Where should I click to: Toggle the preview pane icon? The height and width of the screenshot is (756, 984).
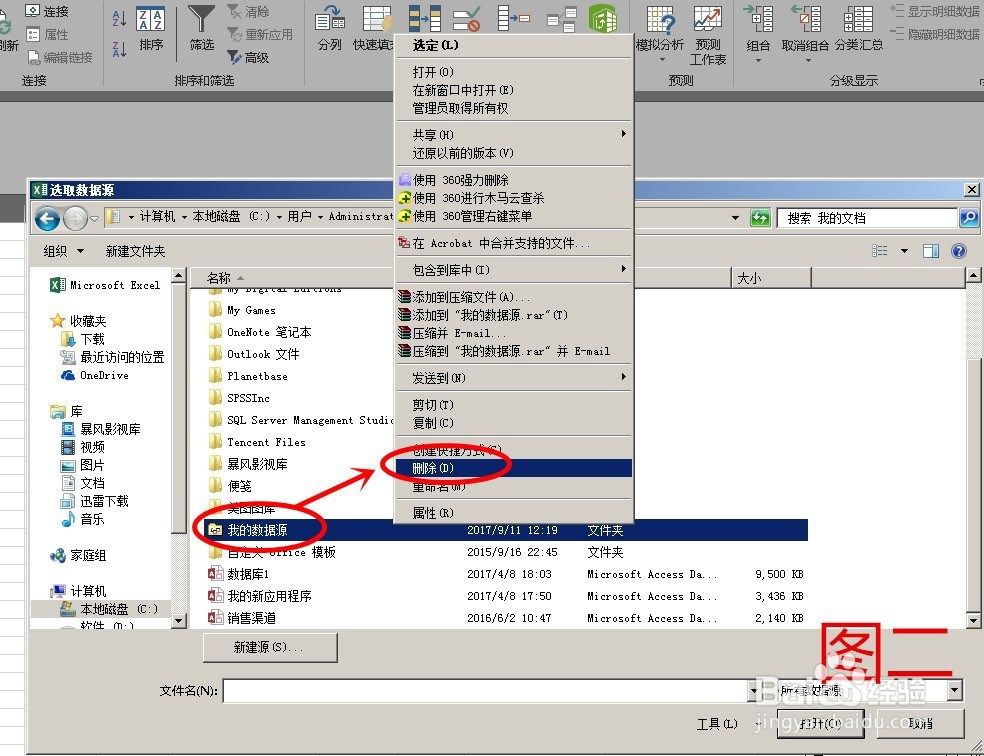coord(931,251)
